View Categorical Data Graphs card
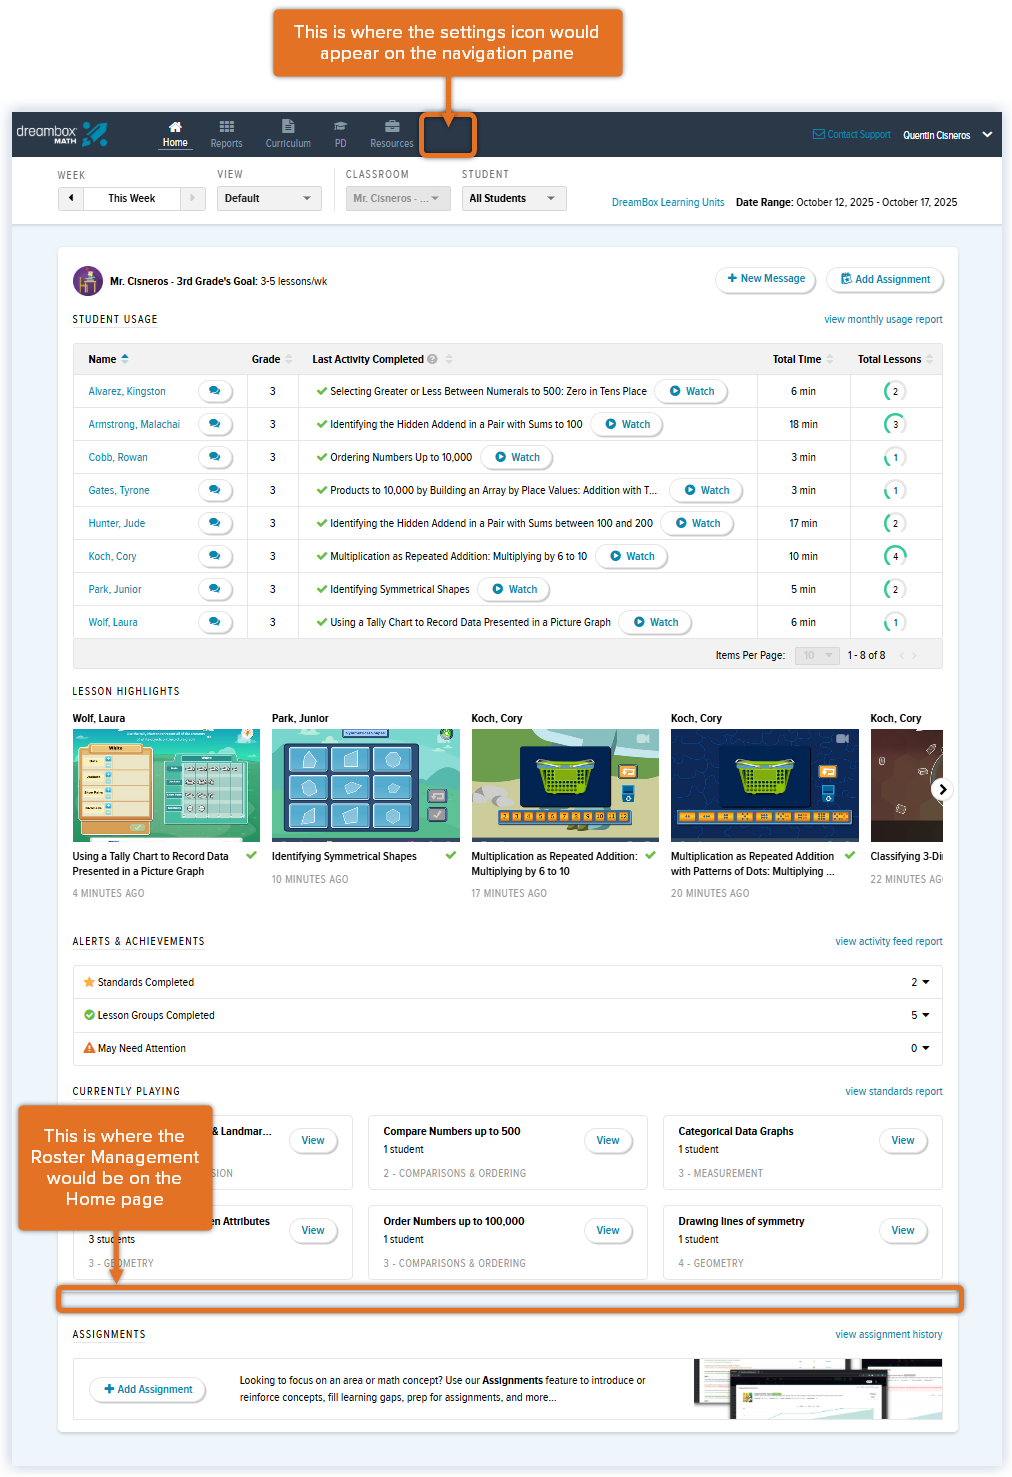 pyautogui.click(x=903, y=1140)
